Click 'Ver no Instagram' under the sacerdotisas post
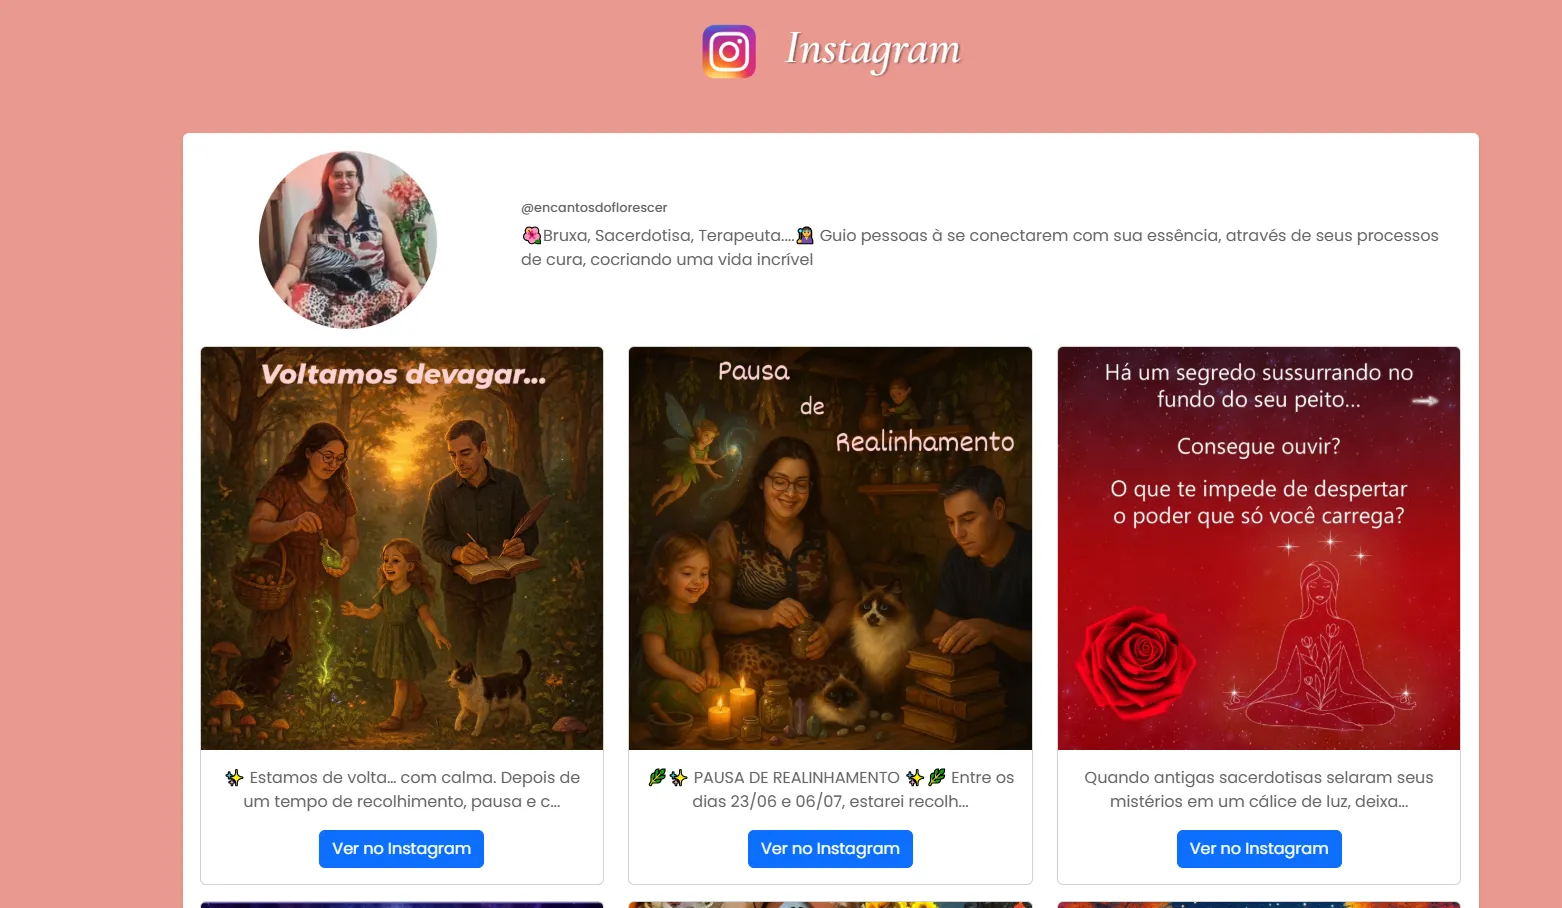 [x=1259, y=849]
